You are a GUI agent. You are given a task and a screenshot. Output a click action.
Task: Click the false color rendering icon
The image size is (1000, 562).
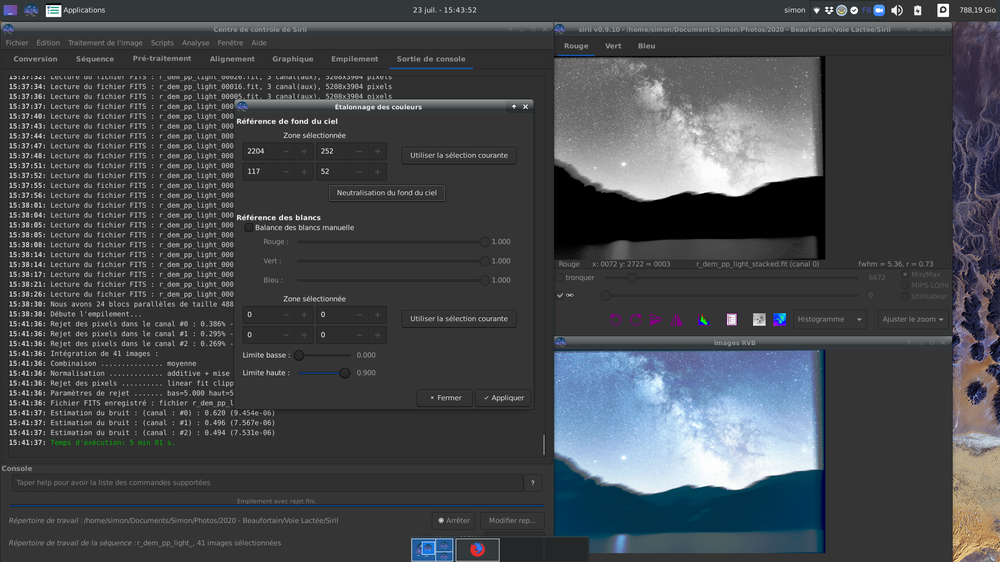[780, 320]
